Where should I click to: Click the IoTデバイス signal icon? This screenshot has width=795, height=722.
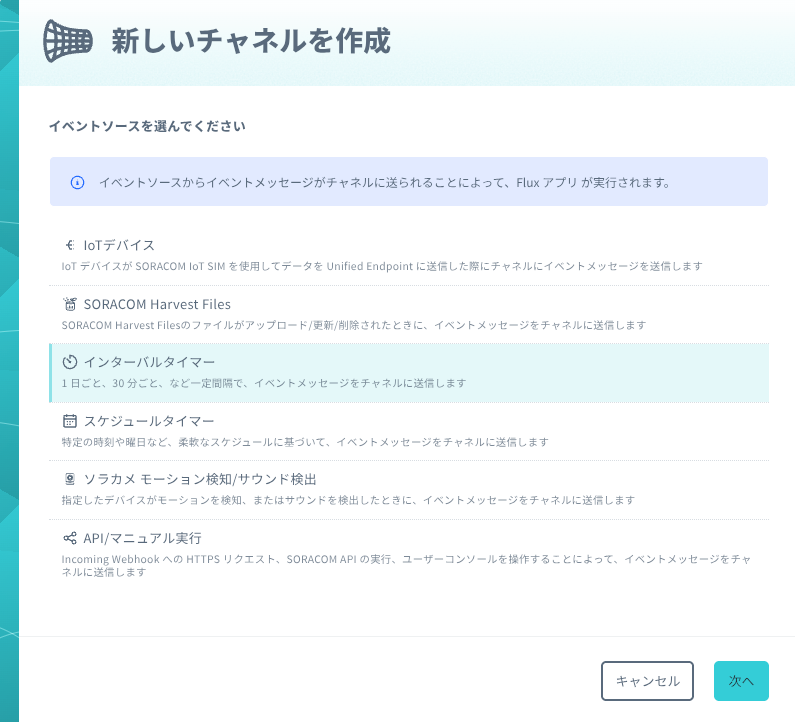click(70, 245)
